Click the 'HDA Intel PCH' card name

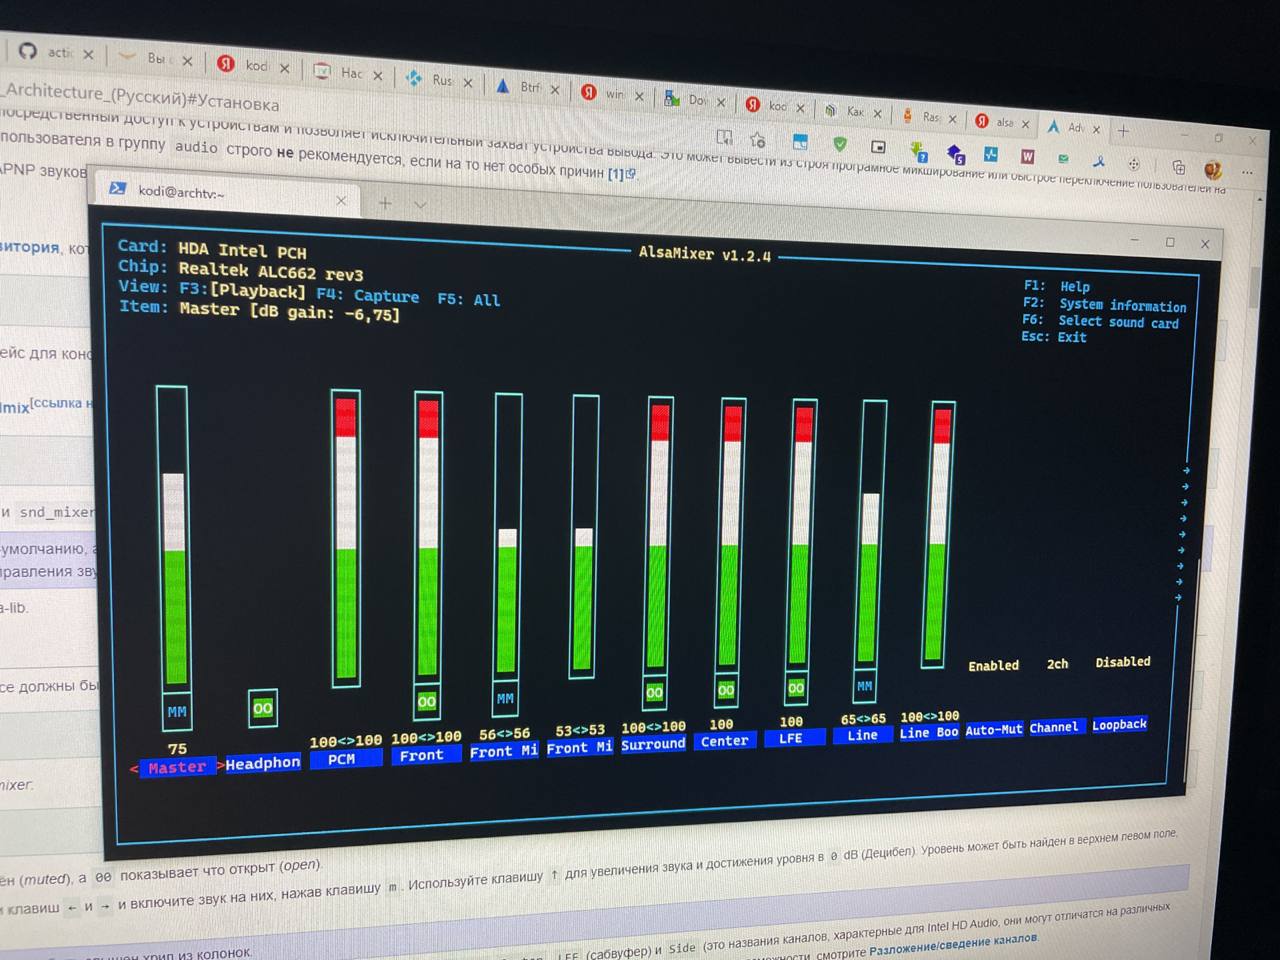click(243, 250)
